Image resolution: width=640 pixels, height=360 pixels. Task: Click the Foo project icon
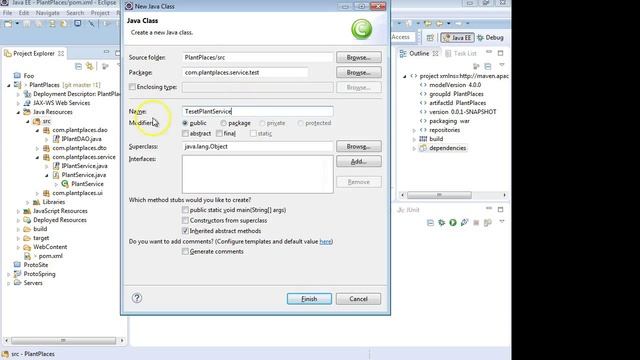point(17,76)
